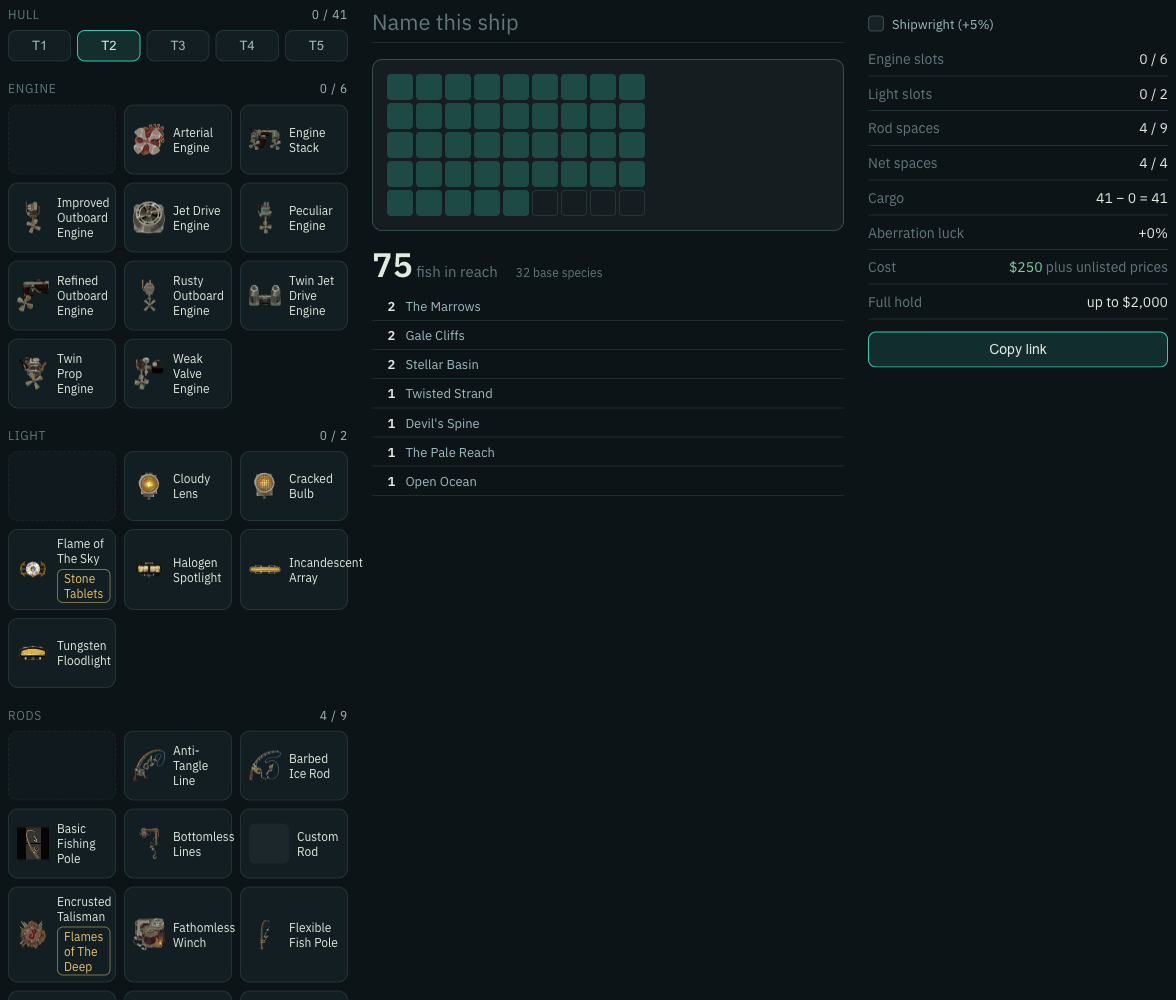Open The Marrows fish location row
Image resolution: width=1176 pixels, height=1000 pixels.
608,306
